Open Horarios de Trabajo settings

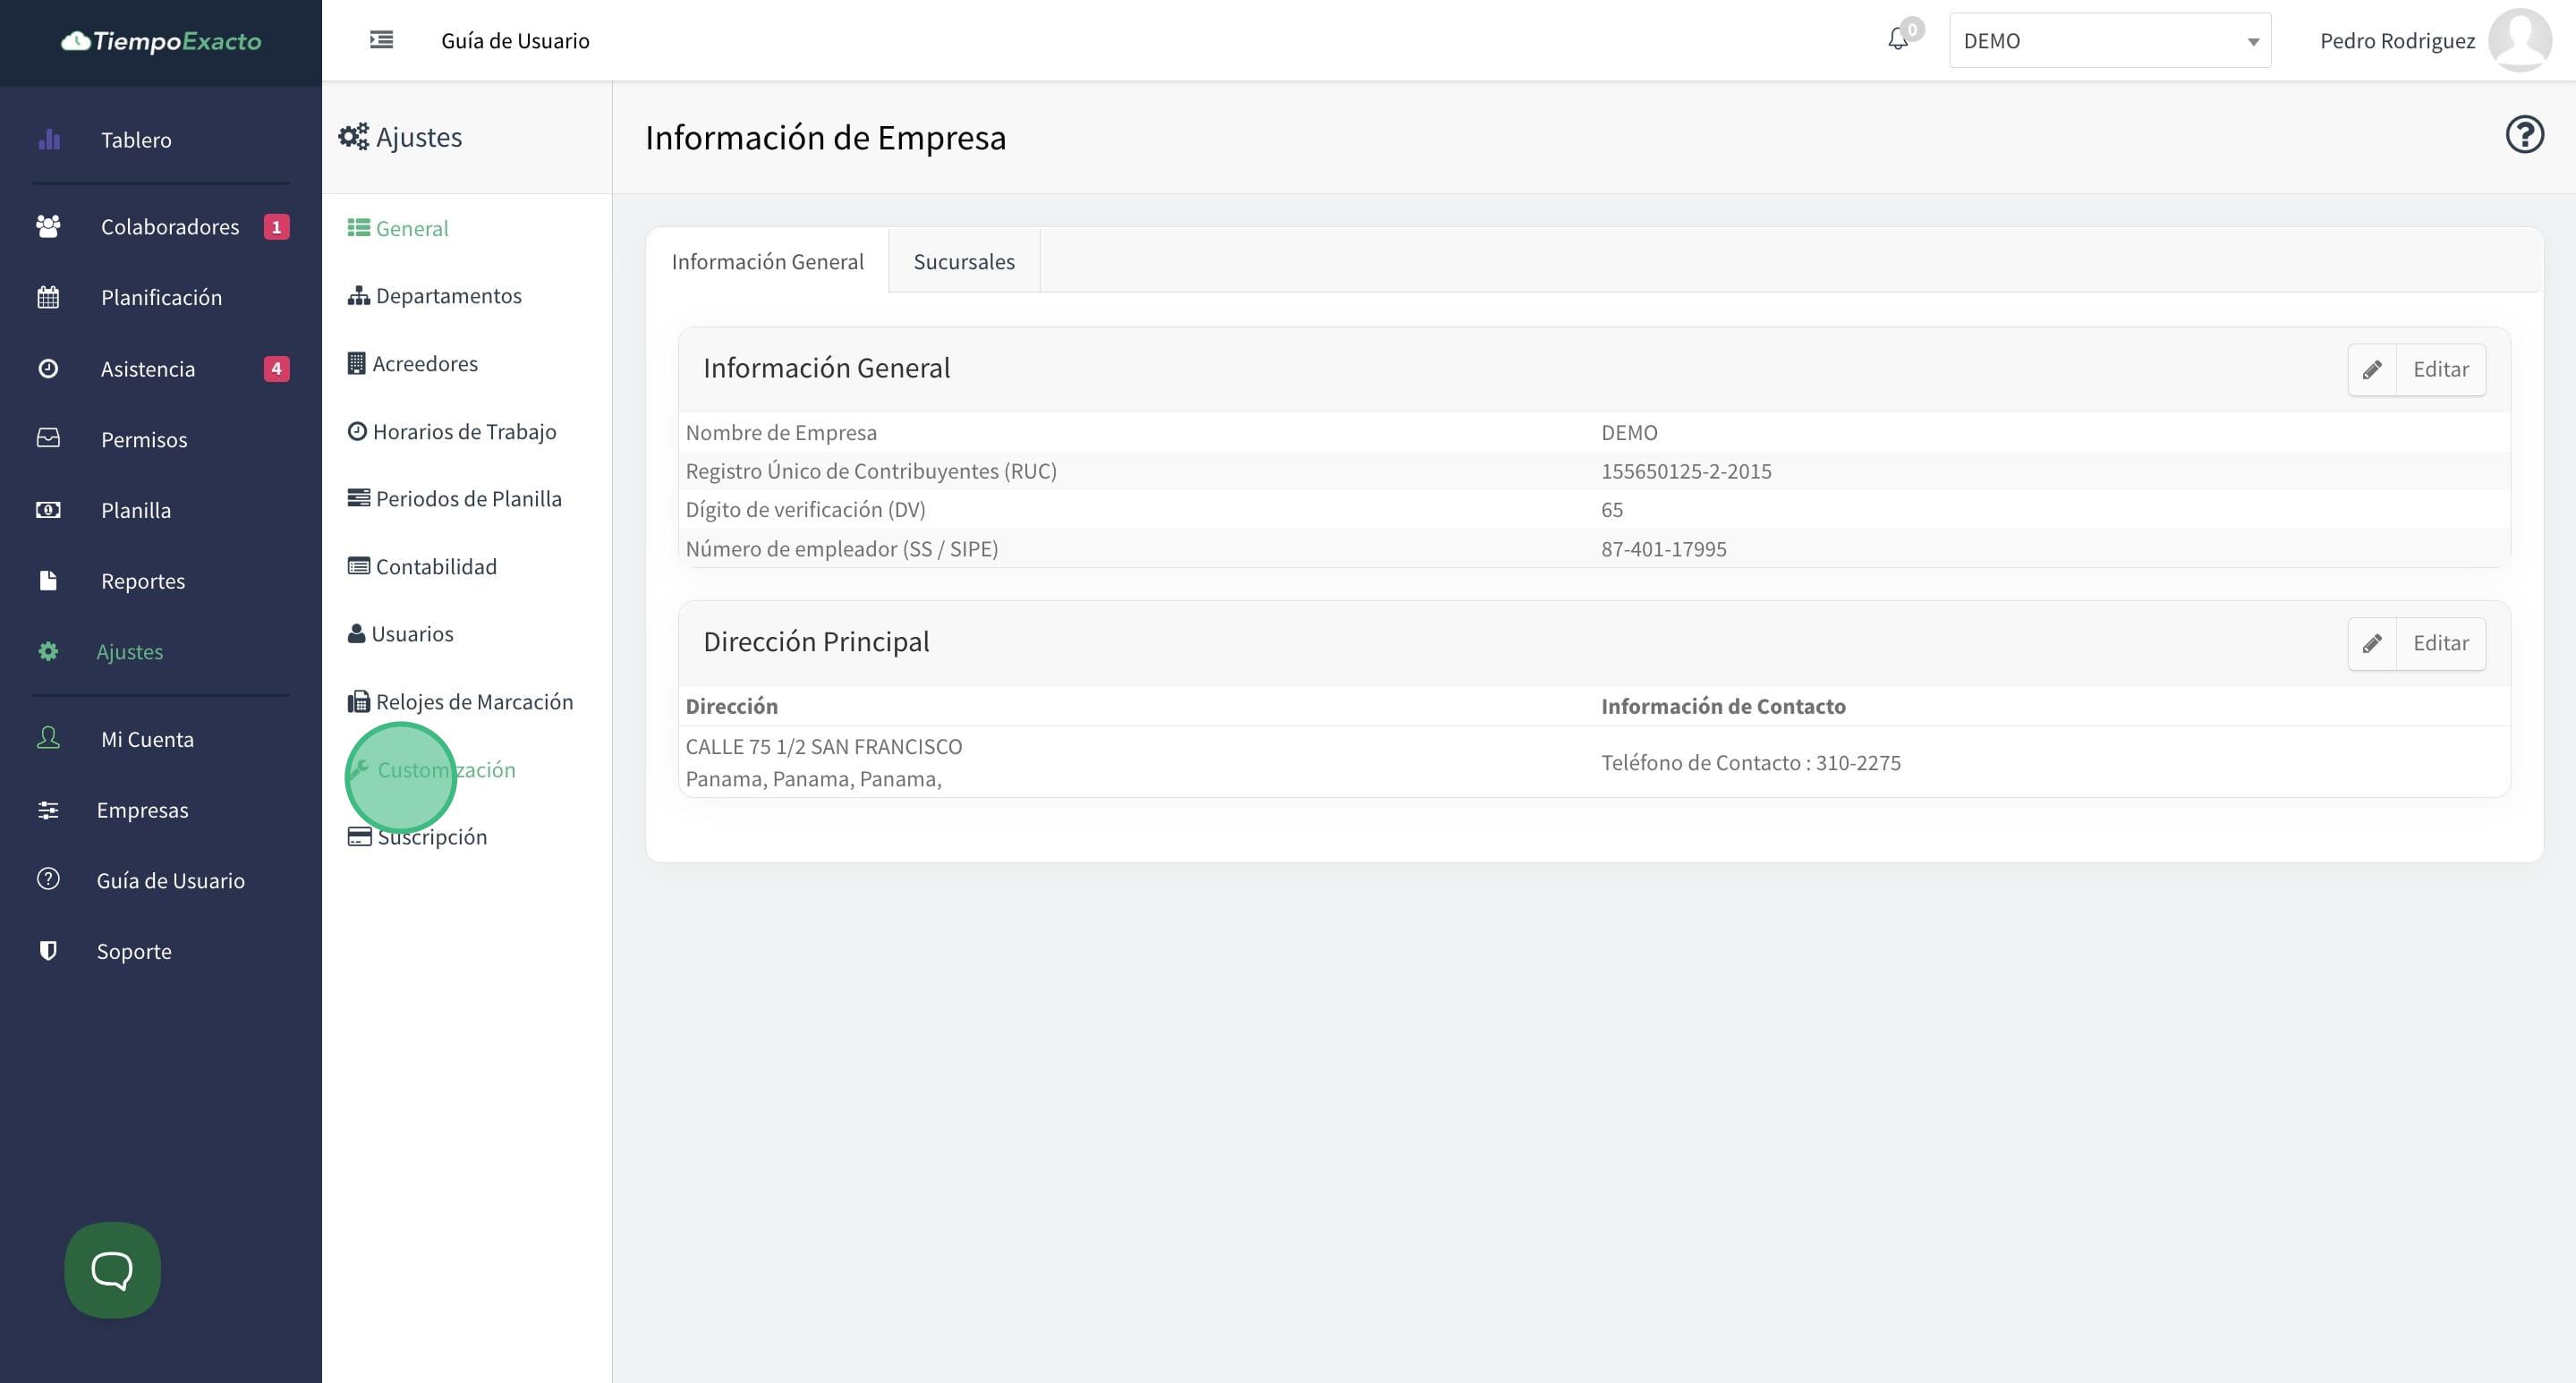[x=463, y=431]
